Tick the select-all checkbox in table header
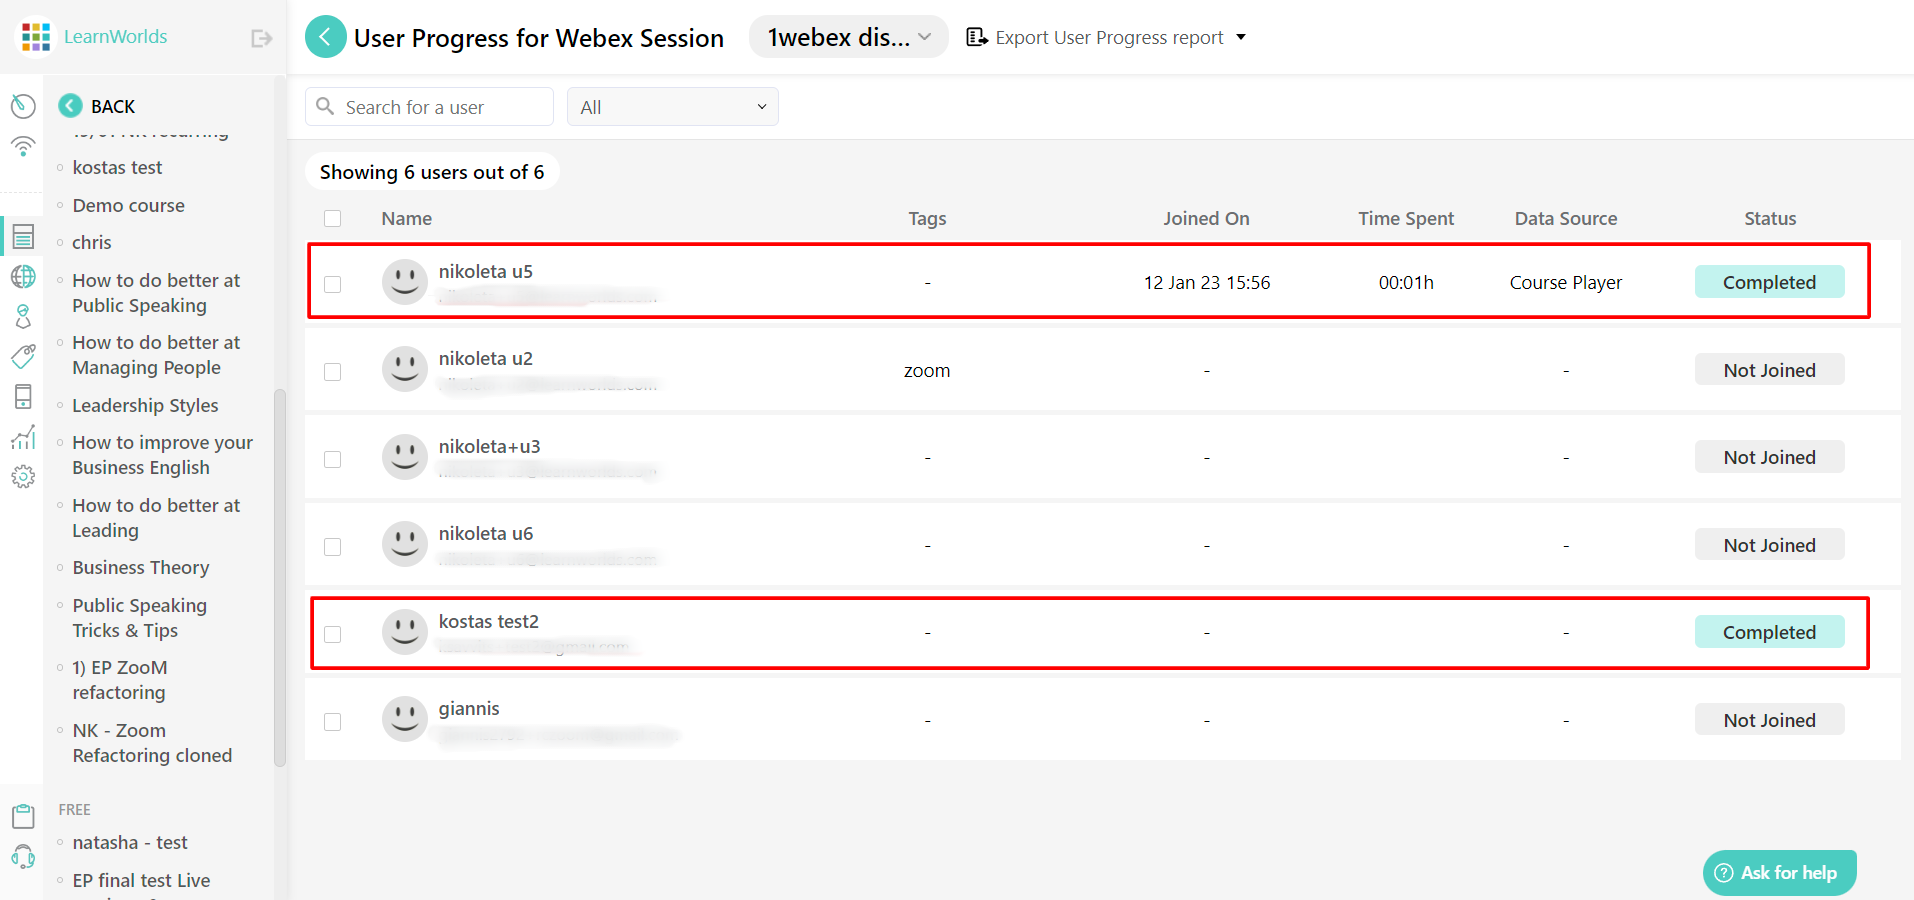 point(333,218)
